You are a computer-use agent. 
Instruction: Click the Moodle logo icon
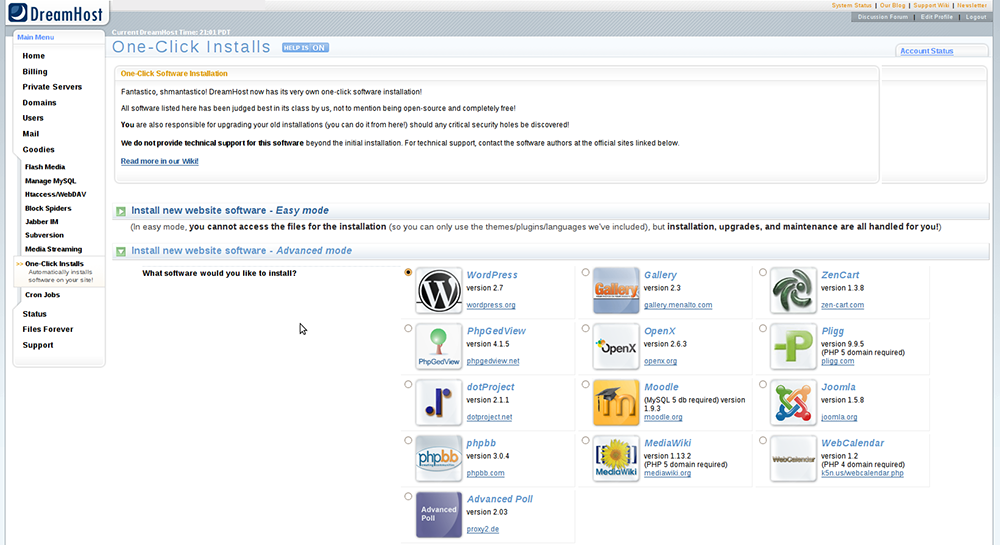point(616,403)
